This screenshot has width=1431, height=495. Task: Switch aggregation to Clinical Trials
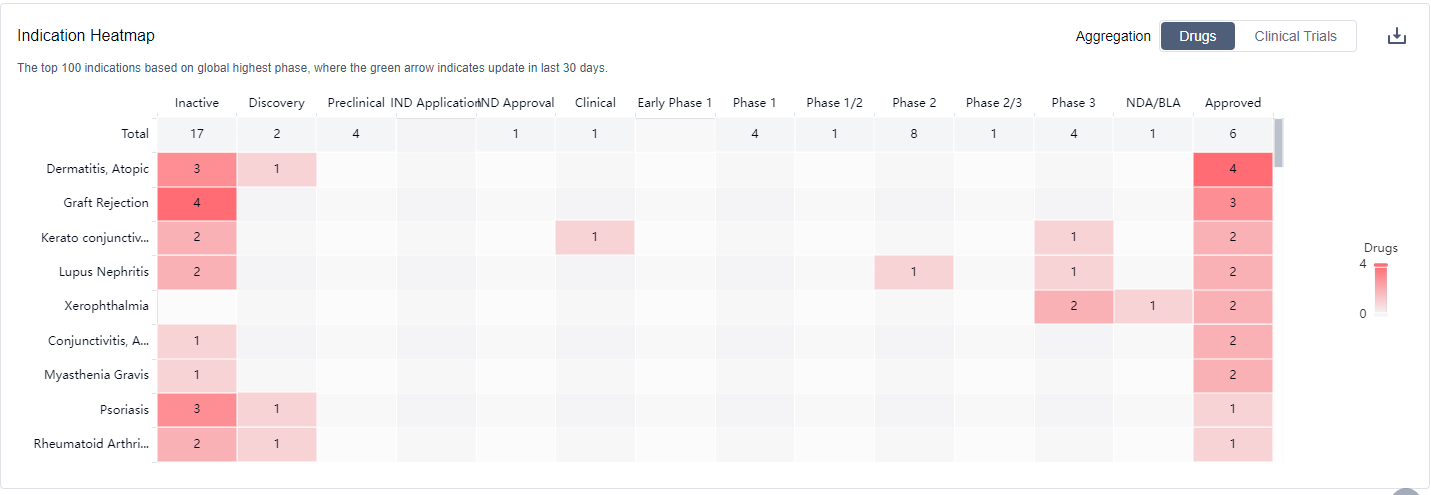1295,36
